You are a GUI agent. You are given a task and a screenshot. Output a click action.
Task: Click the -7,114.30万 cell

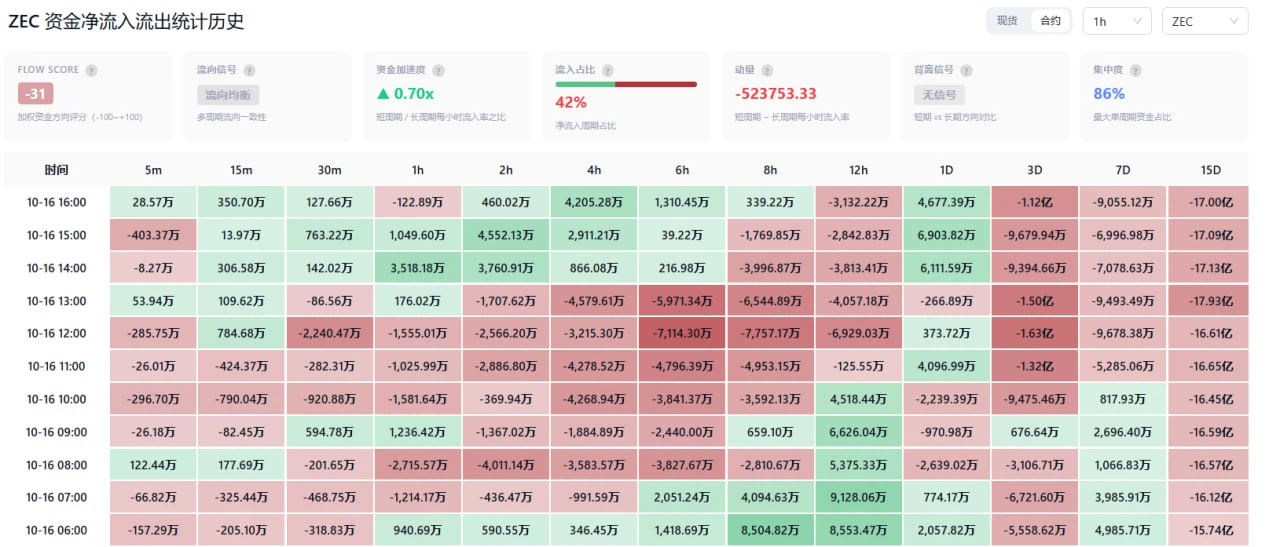click(682, 334)
